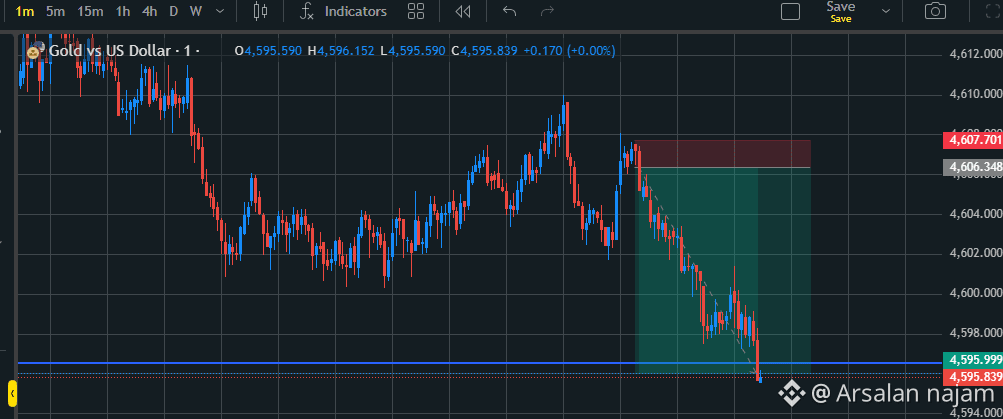Expand the Save options dropdown arrow

coord(886,11)
